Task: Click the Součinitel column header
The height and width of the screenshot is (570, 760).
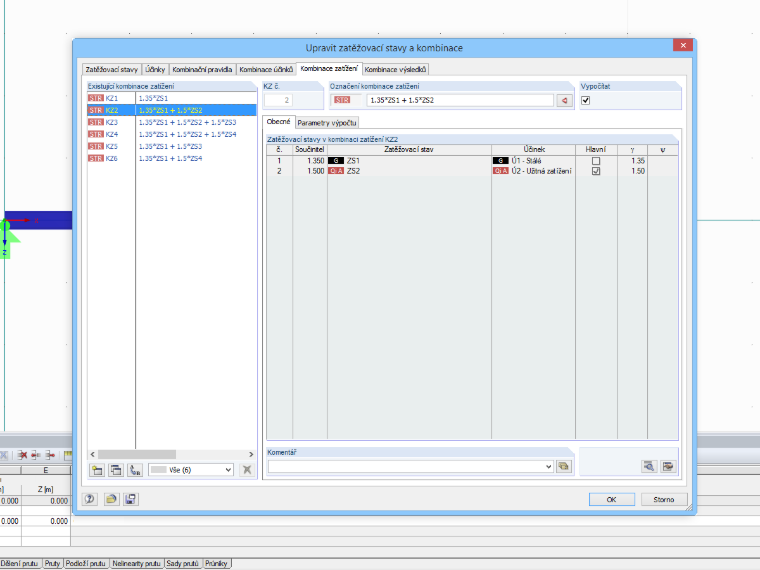Action: click(x=310, y=149)
